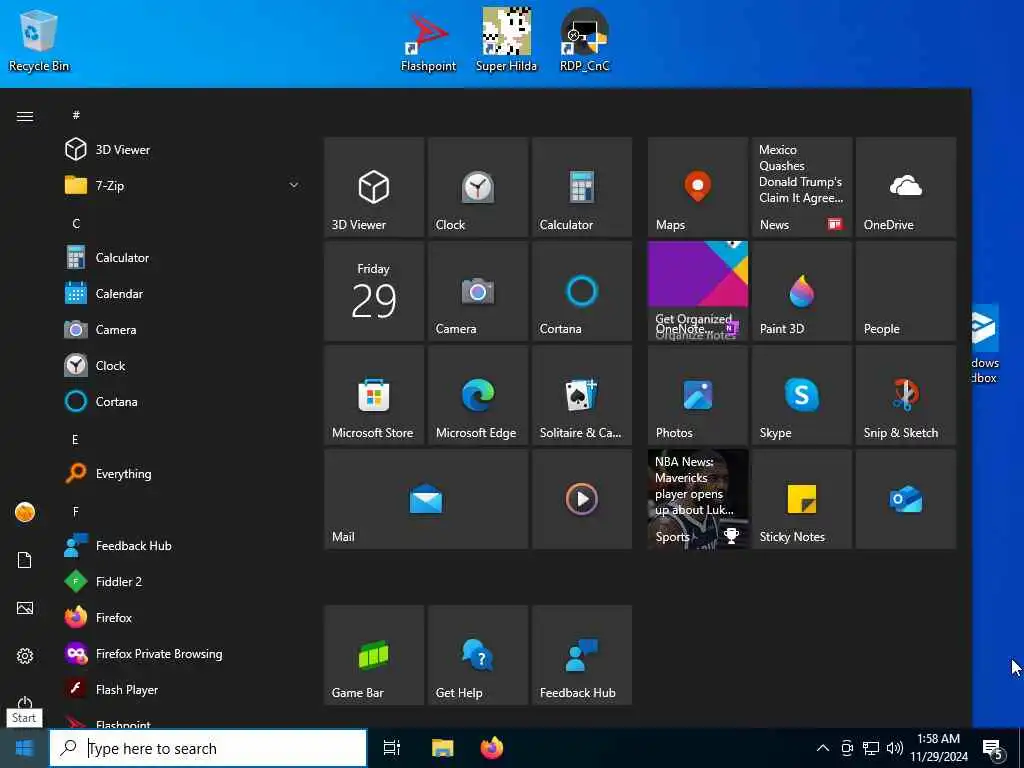
Task: Open the wide Mail tile
Action: pos(426,499)
